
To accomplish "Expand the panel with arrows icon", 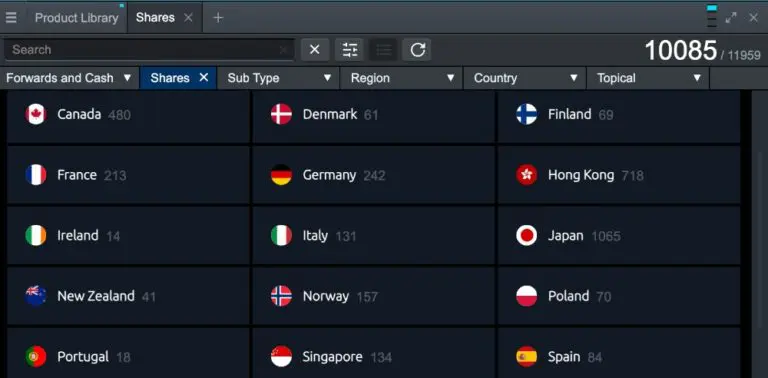I will (731, 18).
